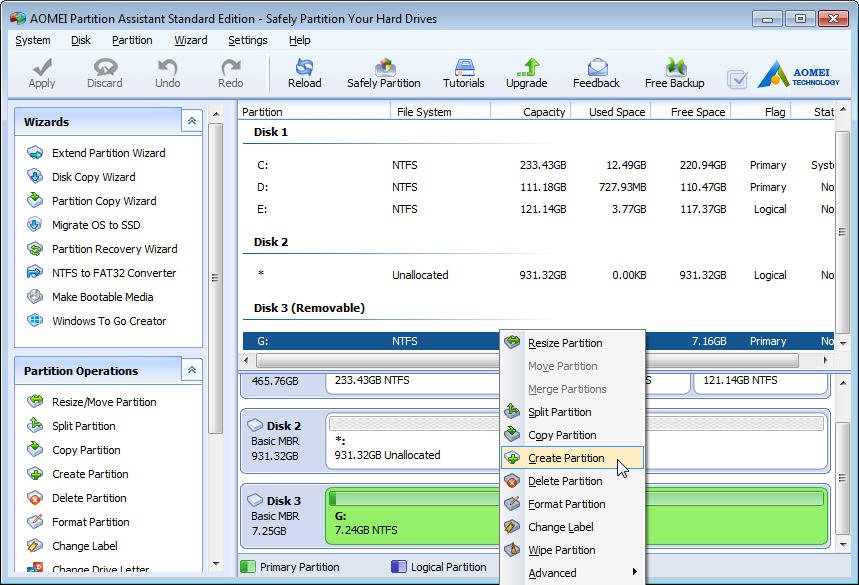Viewport: 859px width, 585px height.
Task: Choose Create Partition in context menu
Action: [572, 458]
